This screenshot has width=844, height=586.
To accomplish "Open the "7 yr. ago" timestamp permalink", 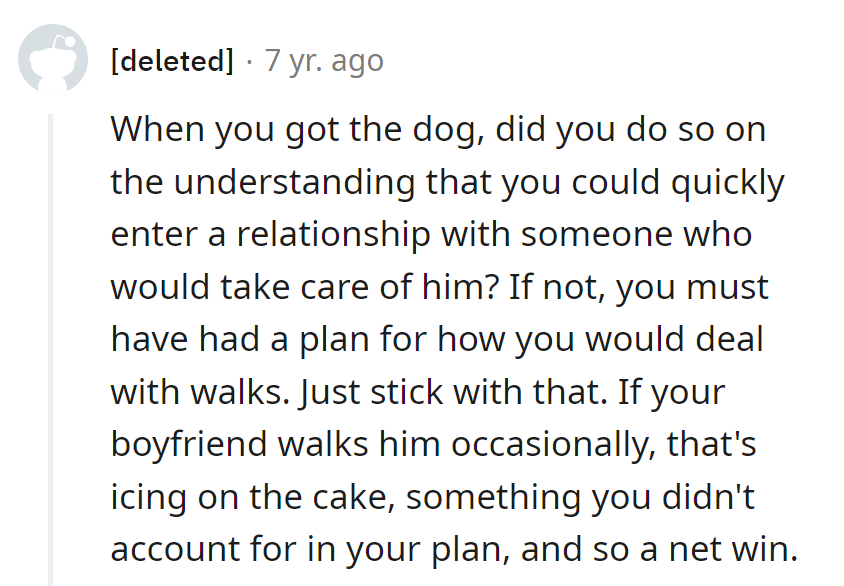I will pyautogui.click(x=324, y=61).
